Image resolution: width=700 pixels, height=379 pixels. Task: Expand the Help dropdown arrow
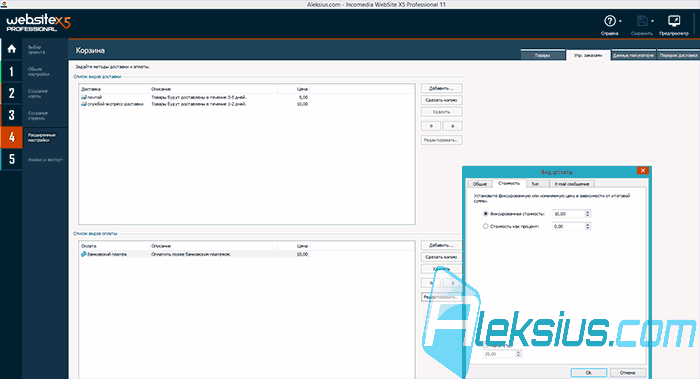click(x=620, y=21)
